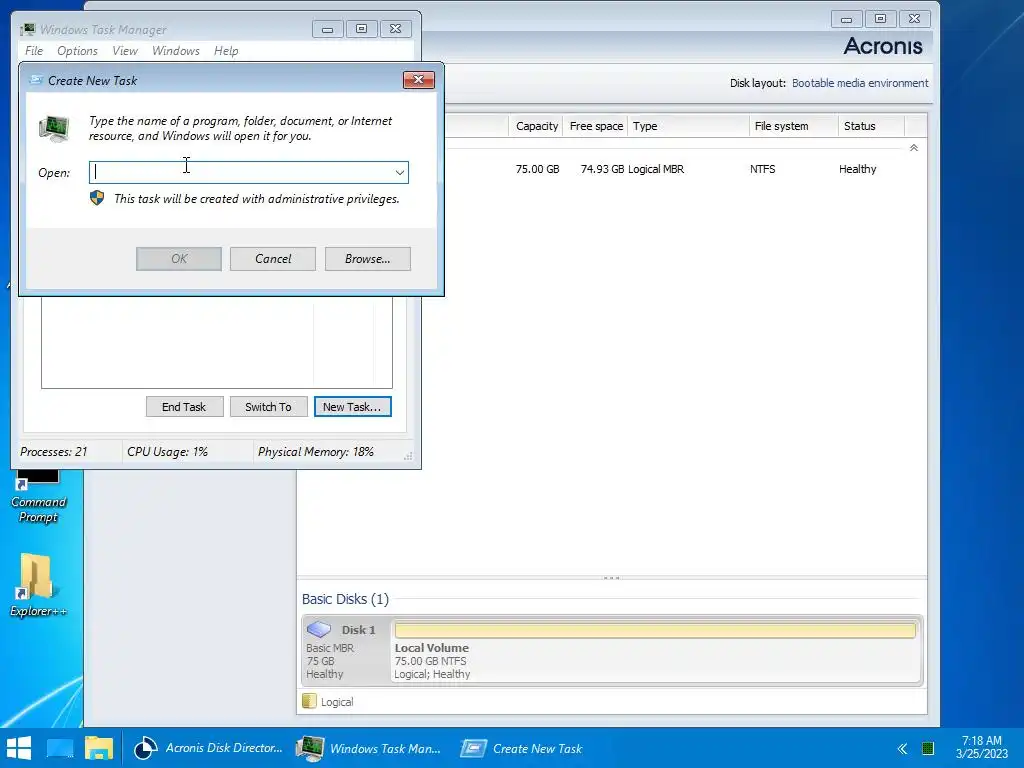Open the View menu in Task Manager
This screenshot has width=1024, height=768.
(125, 51)
